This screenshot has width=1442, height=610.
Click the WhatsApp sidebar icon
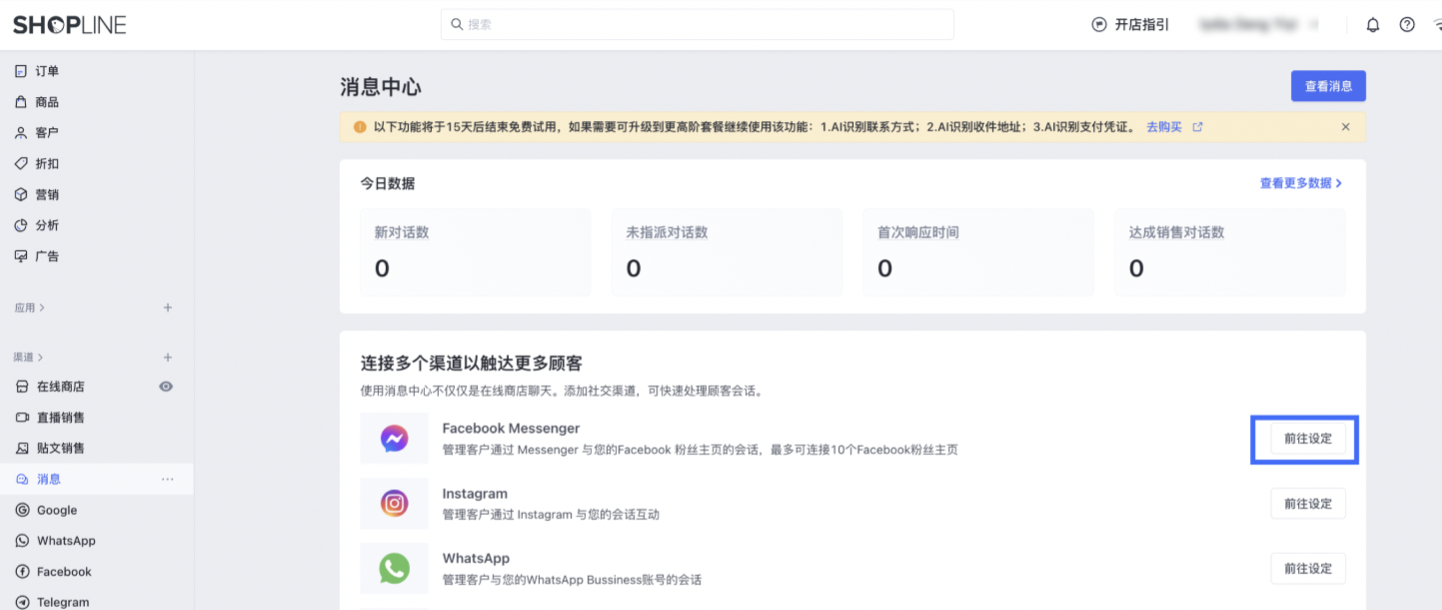point(22,541)
